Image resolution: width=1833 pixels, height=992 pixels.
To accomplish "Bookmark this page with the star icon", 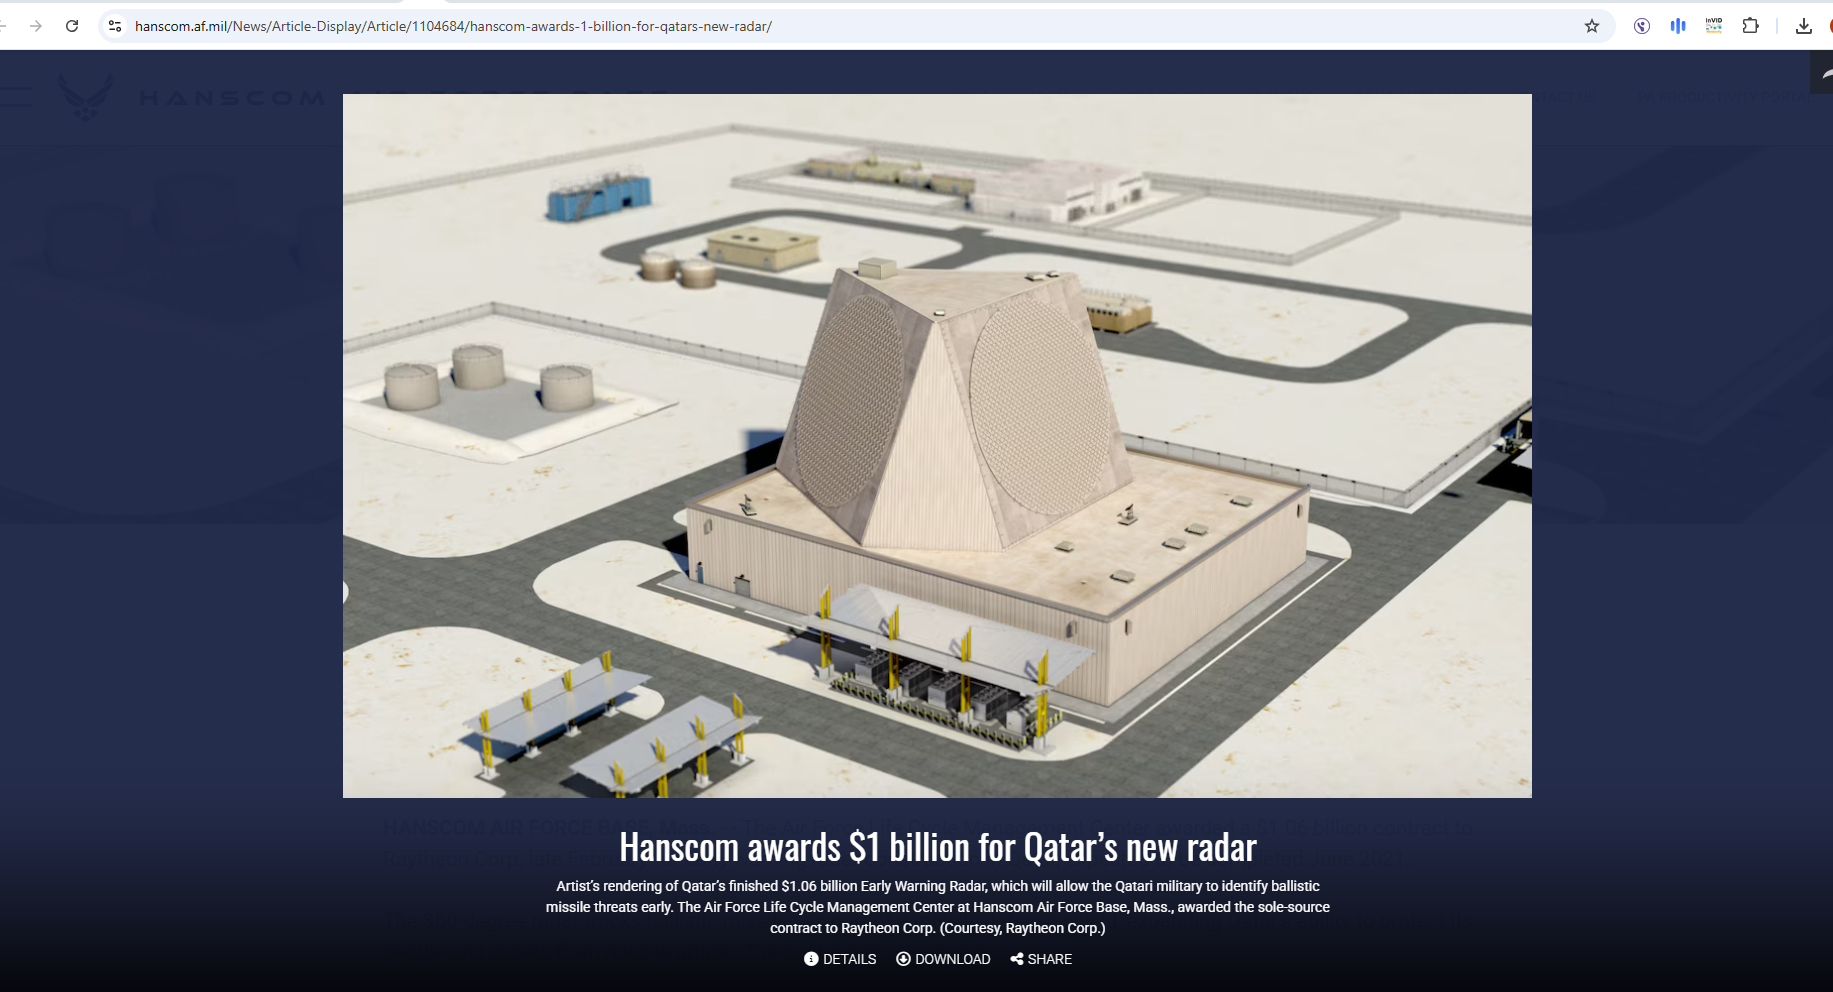I will (x=1591, y=26).
